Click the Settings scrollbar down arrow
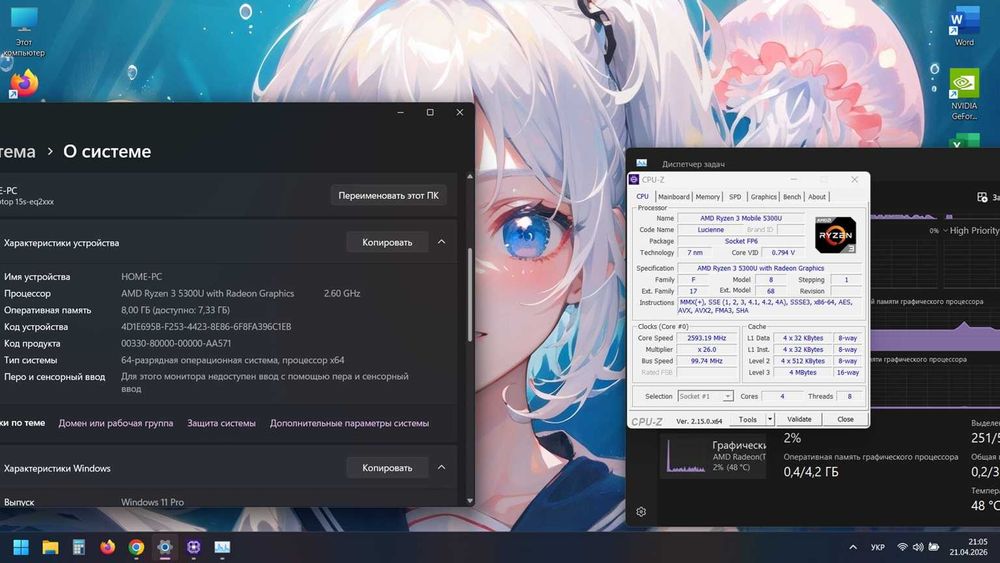The height and width of the screenshot is (563, 1000). point(470,501)
